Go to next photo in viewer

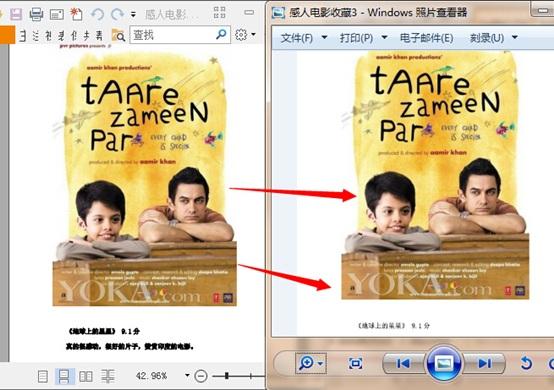[484, 363]
